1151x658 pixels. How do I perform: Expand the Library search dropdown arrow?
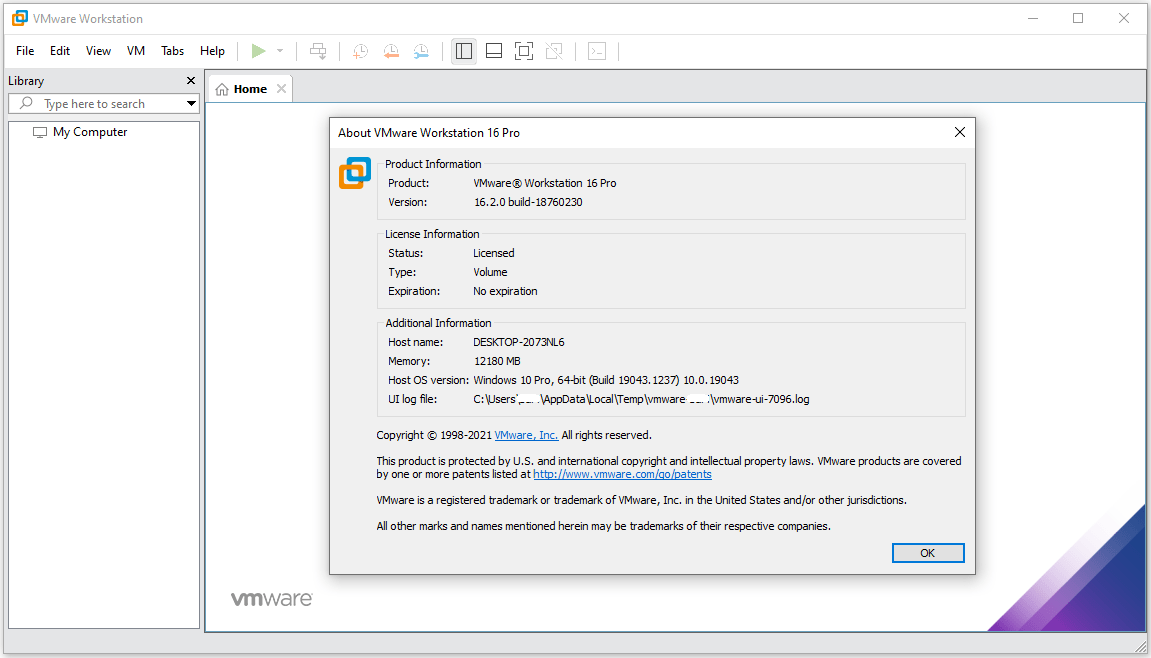coord(191,104)
